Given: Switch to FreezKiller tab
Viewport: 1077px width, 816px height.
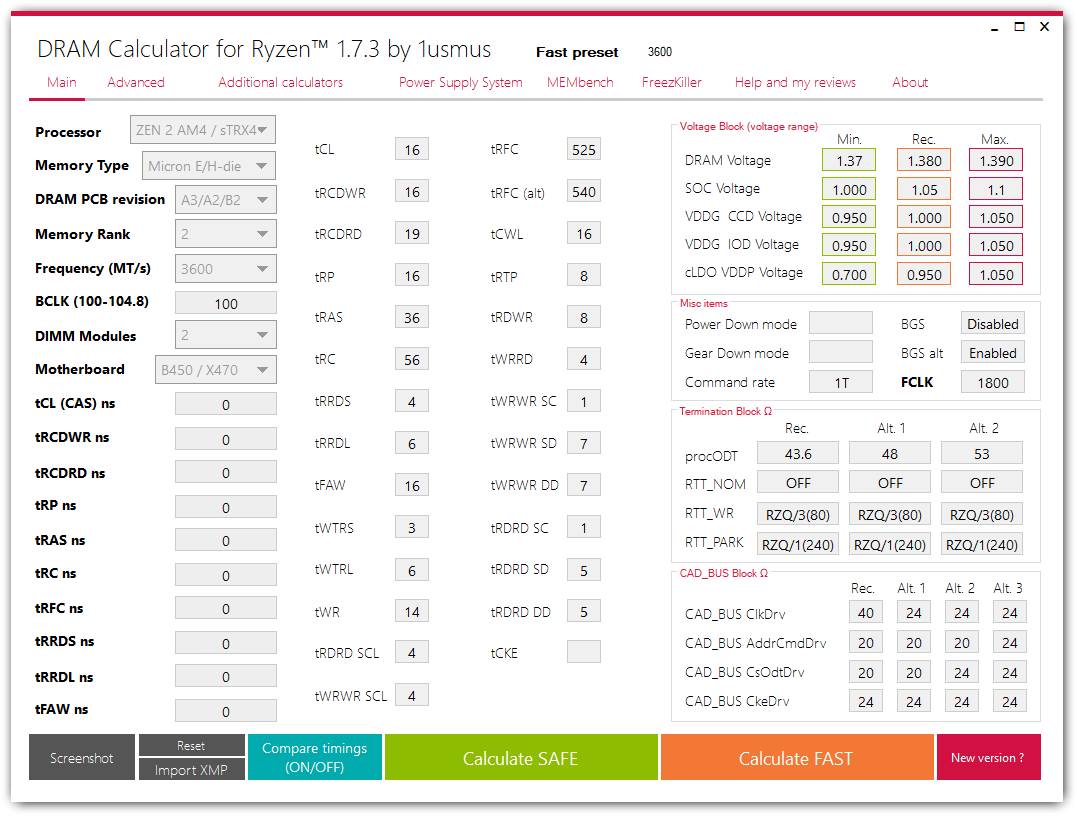Looking at the screenshot, I should [x=672, y=82].
